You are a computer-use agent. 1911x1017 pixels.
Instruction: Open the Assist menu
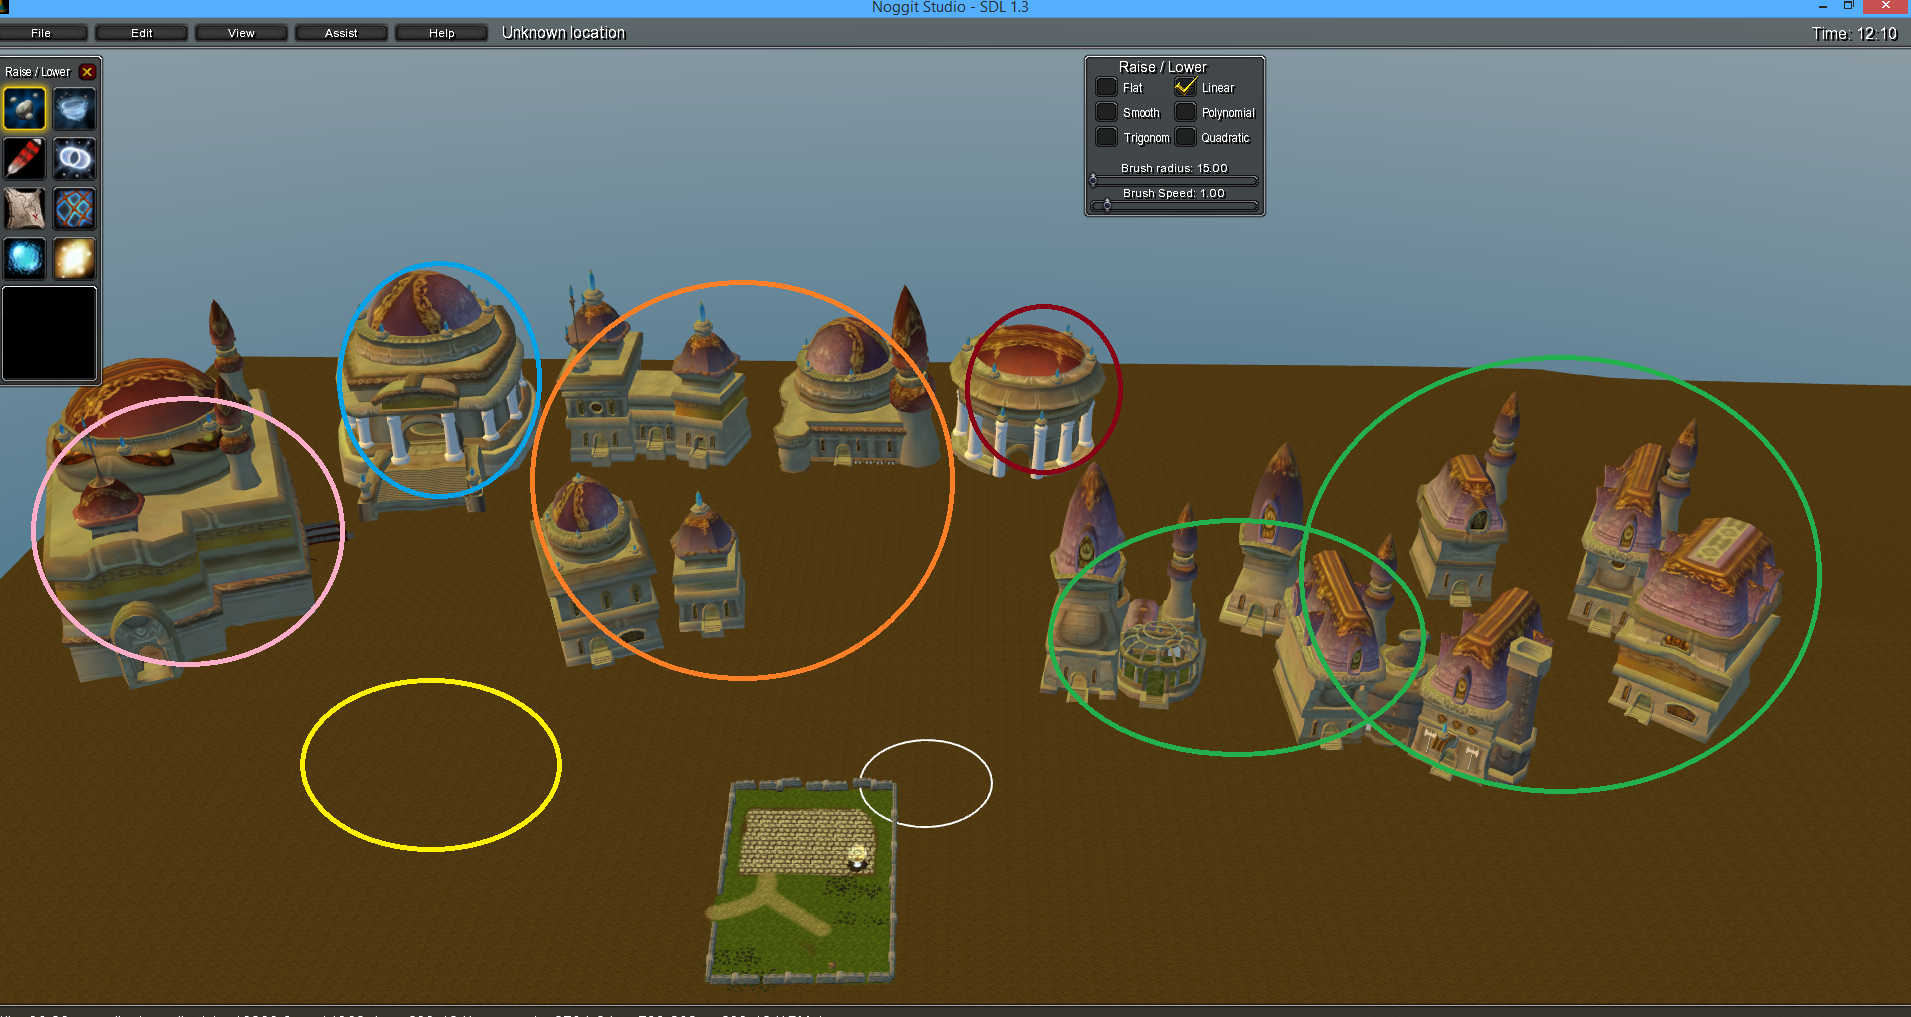pos(341,33)
